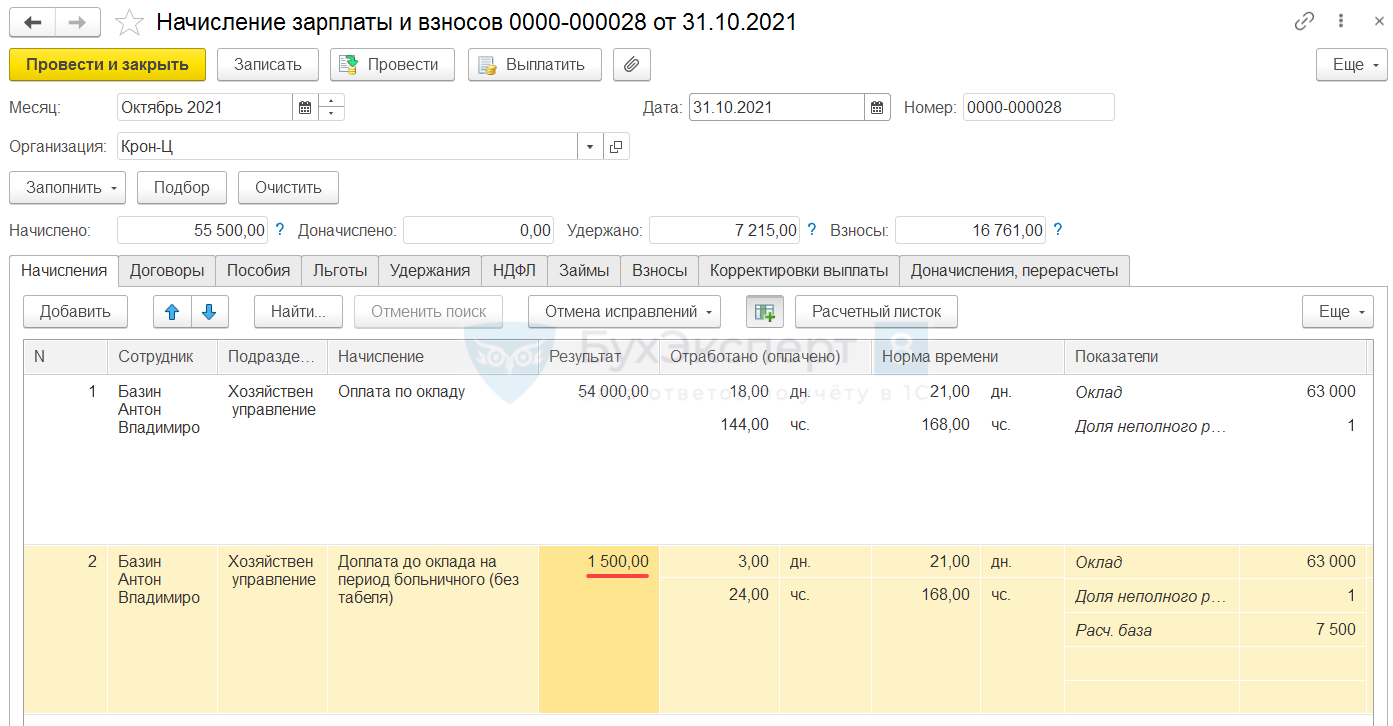The height and width of the screenshot is (726, 1393).
Task: Switch to the Займы tab
Action: [584, 271]
